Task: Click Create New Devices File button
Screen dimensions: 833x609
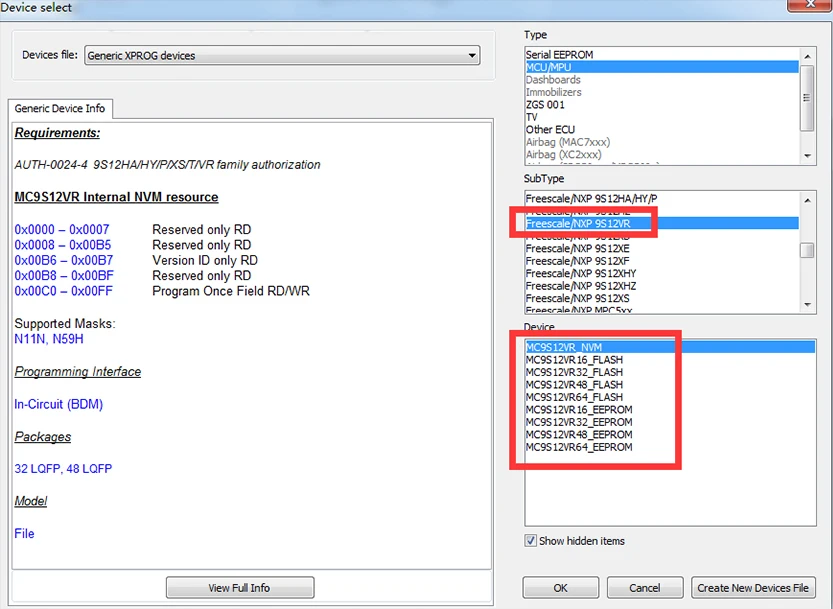Action: click(753, 588)
